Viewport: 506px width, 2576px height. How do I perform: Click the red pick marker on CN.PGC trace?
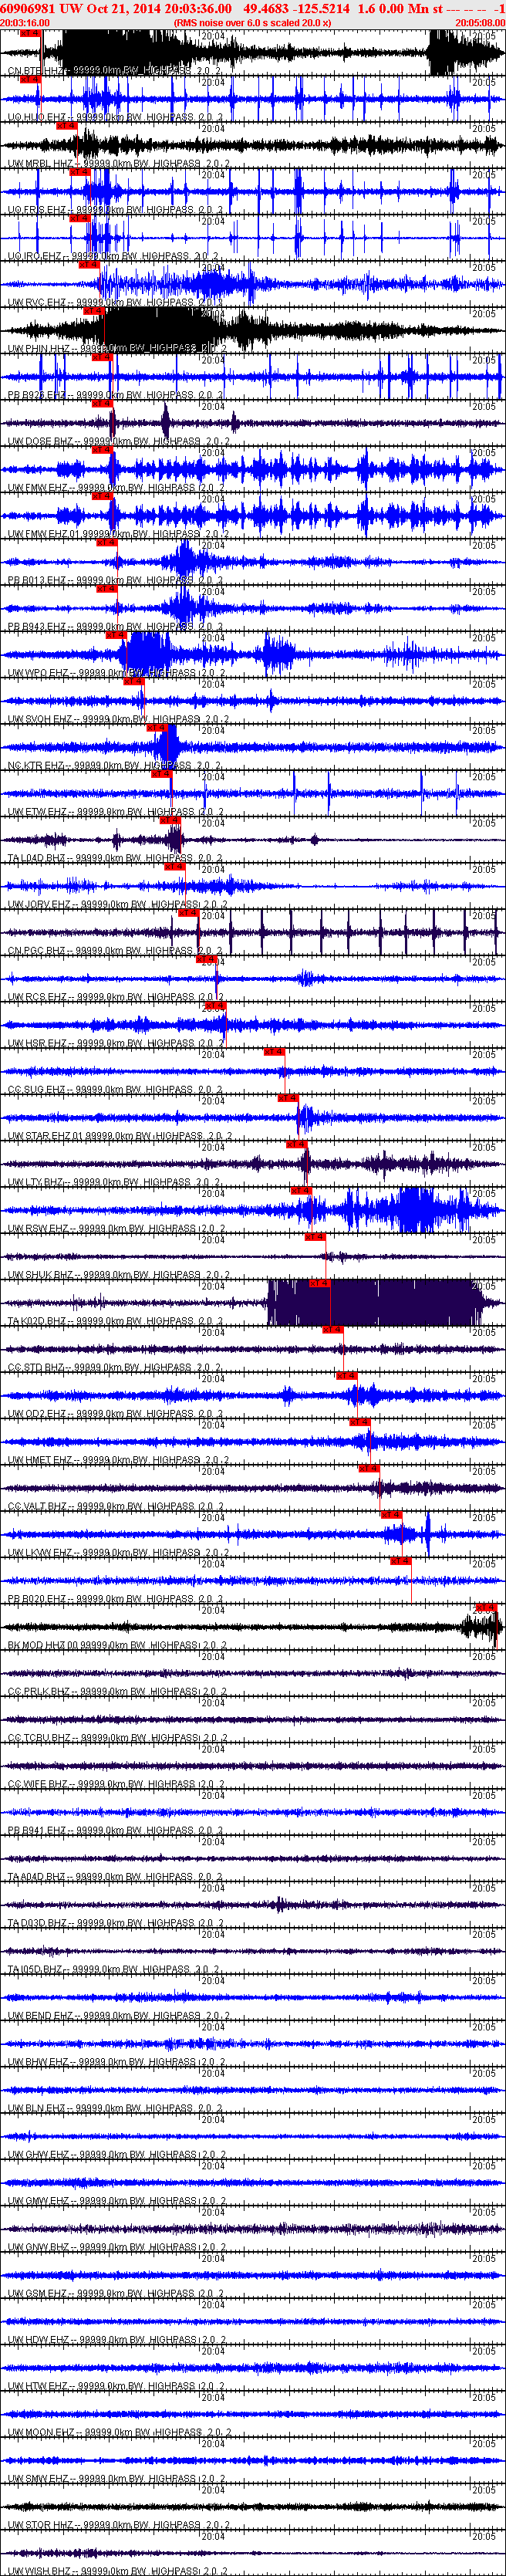pyautogui.click(x=187, y=912)
